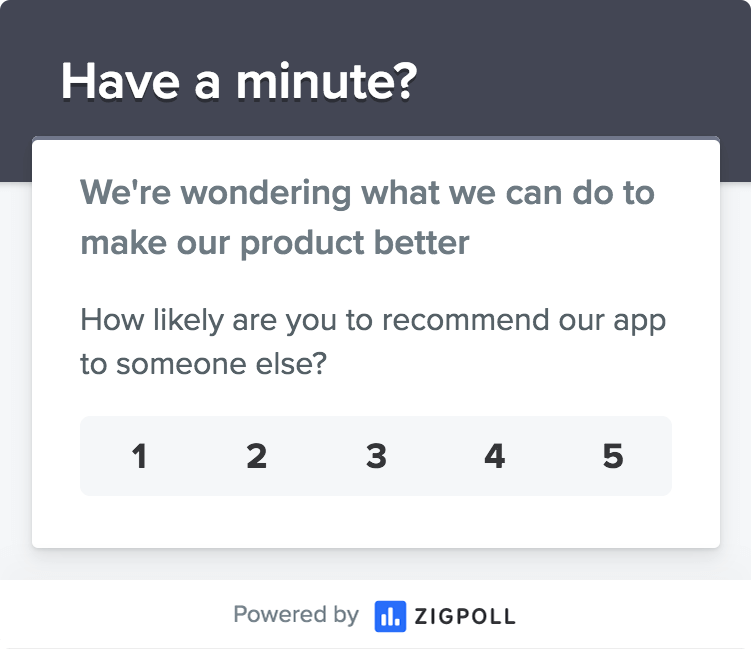Click the 'make our product better' line

pos(275,243)
